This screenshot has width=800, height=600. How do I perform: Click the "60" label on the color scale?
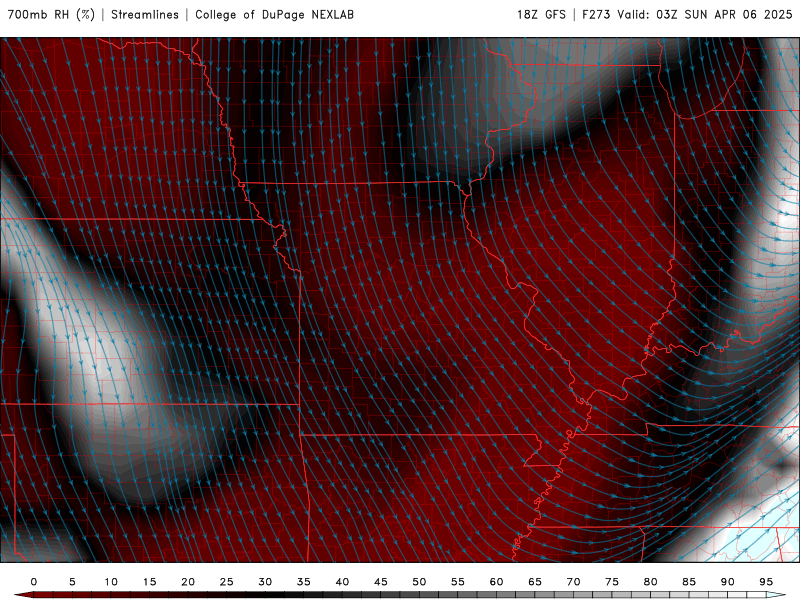(496, 582)
